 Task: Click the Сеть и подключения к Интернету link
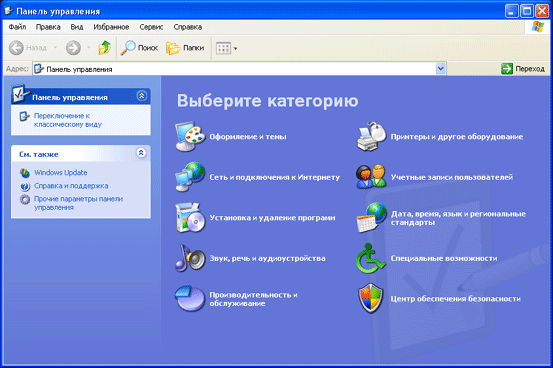tap(274, 177)
